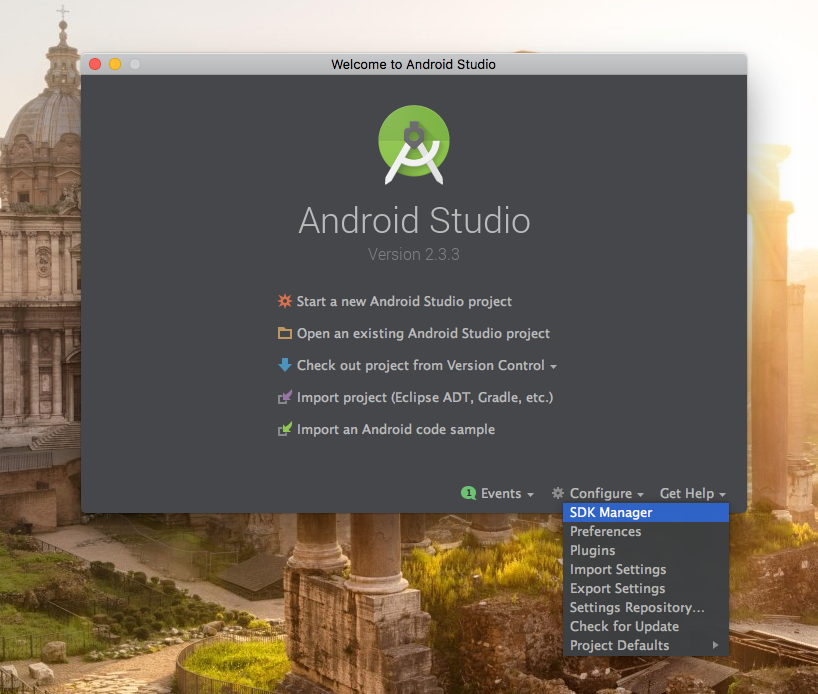Minimize the window with the yellow button
This screenshot has width=818, height=694.
[115, 64]
